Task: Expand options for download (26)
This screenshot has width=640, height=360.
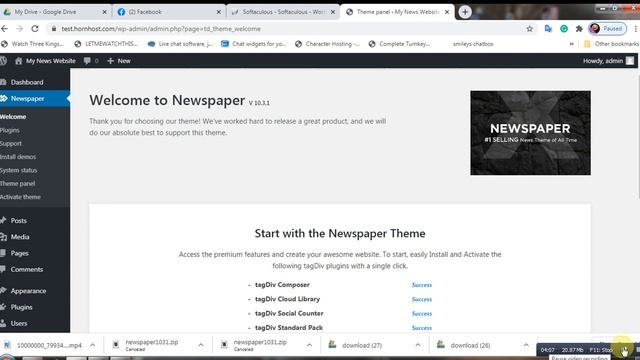Action: click(526, 345)
